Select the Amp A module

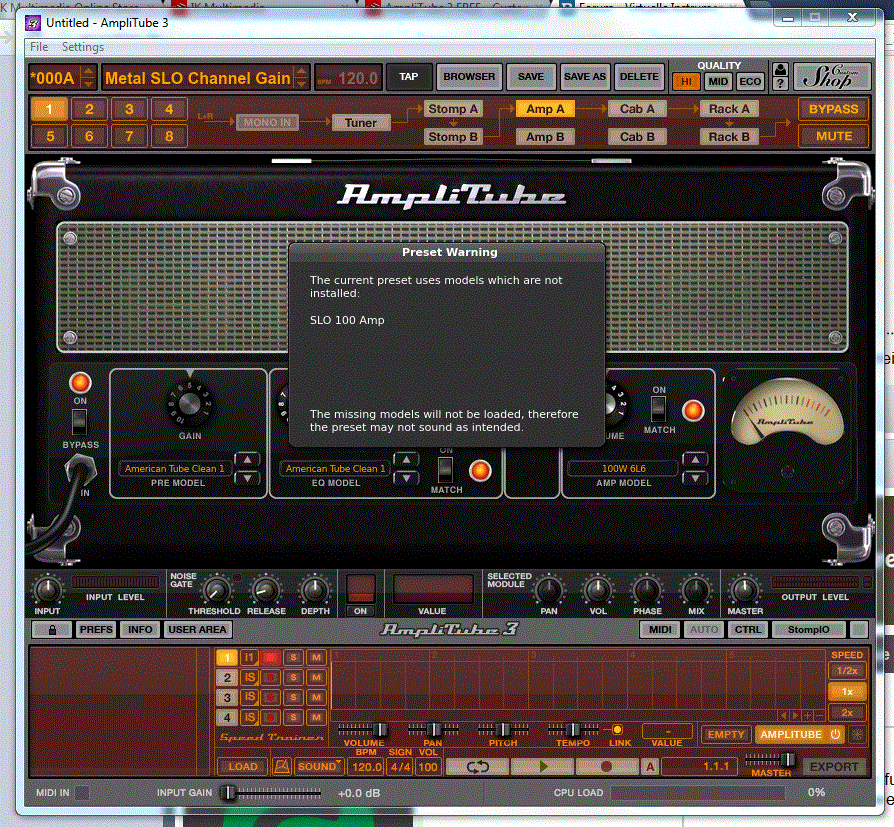545,109
